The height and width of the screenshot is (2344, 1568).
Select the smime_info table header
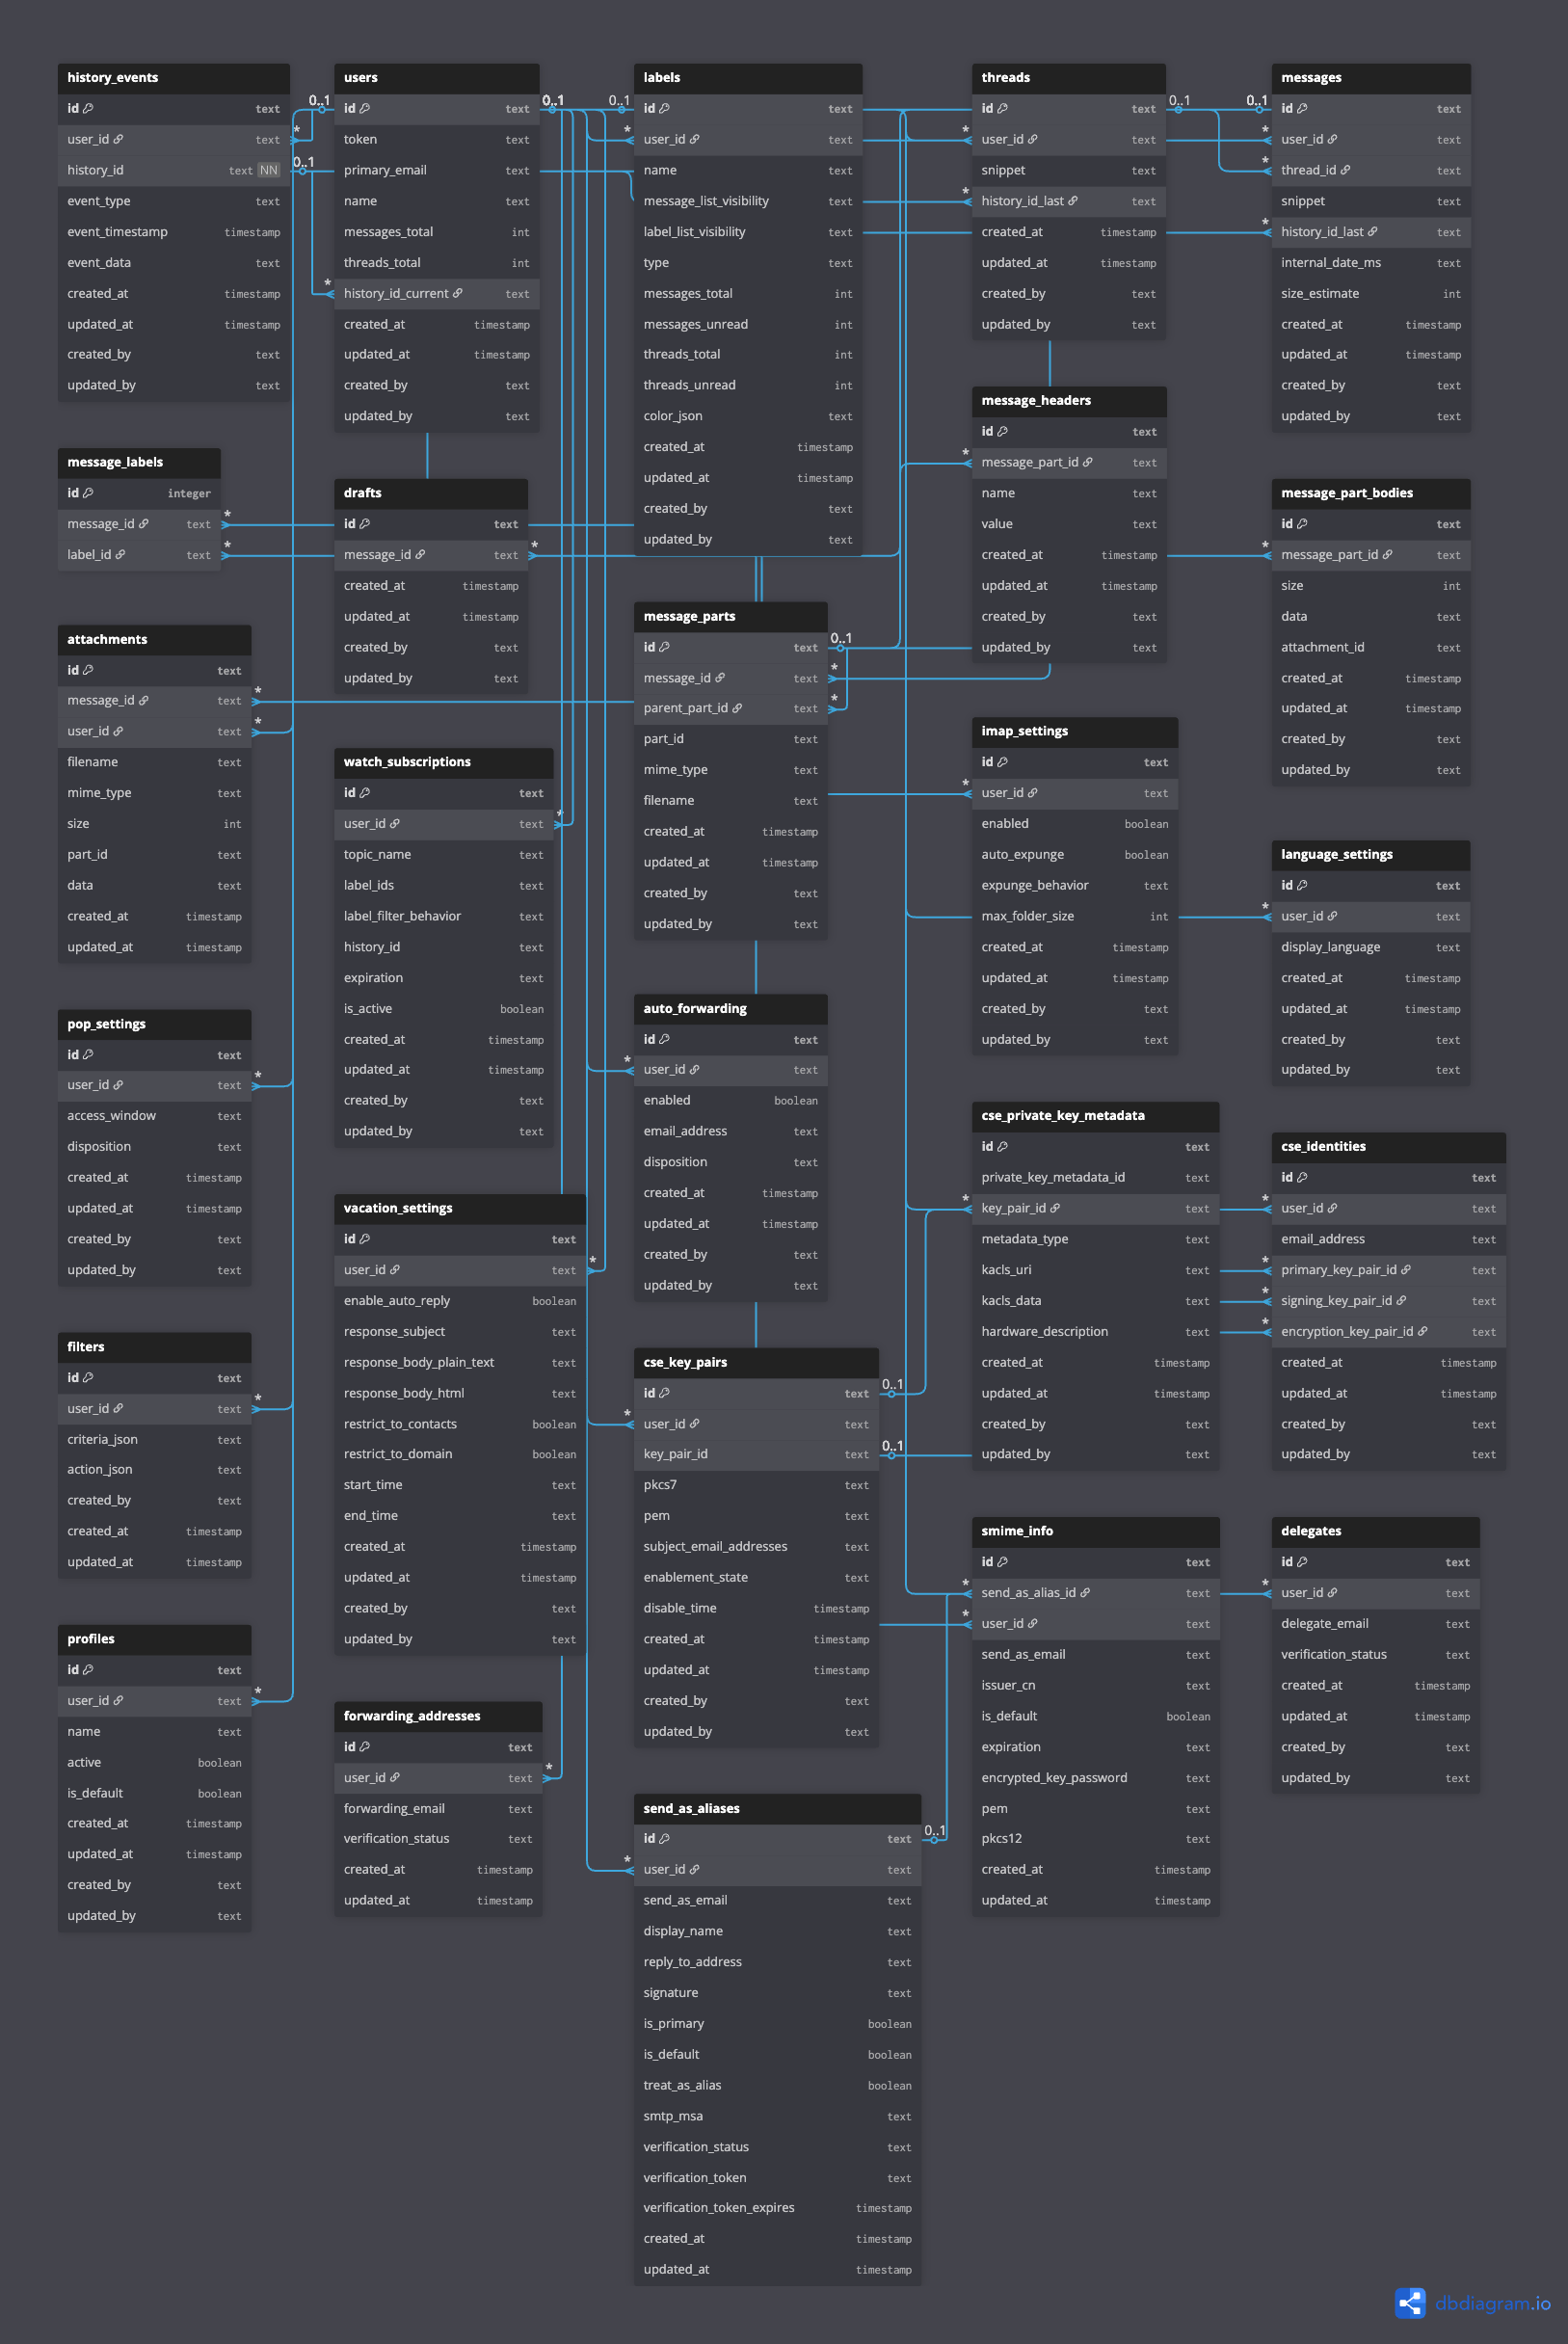point(1096,1531)
